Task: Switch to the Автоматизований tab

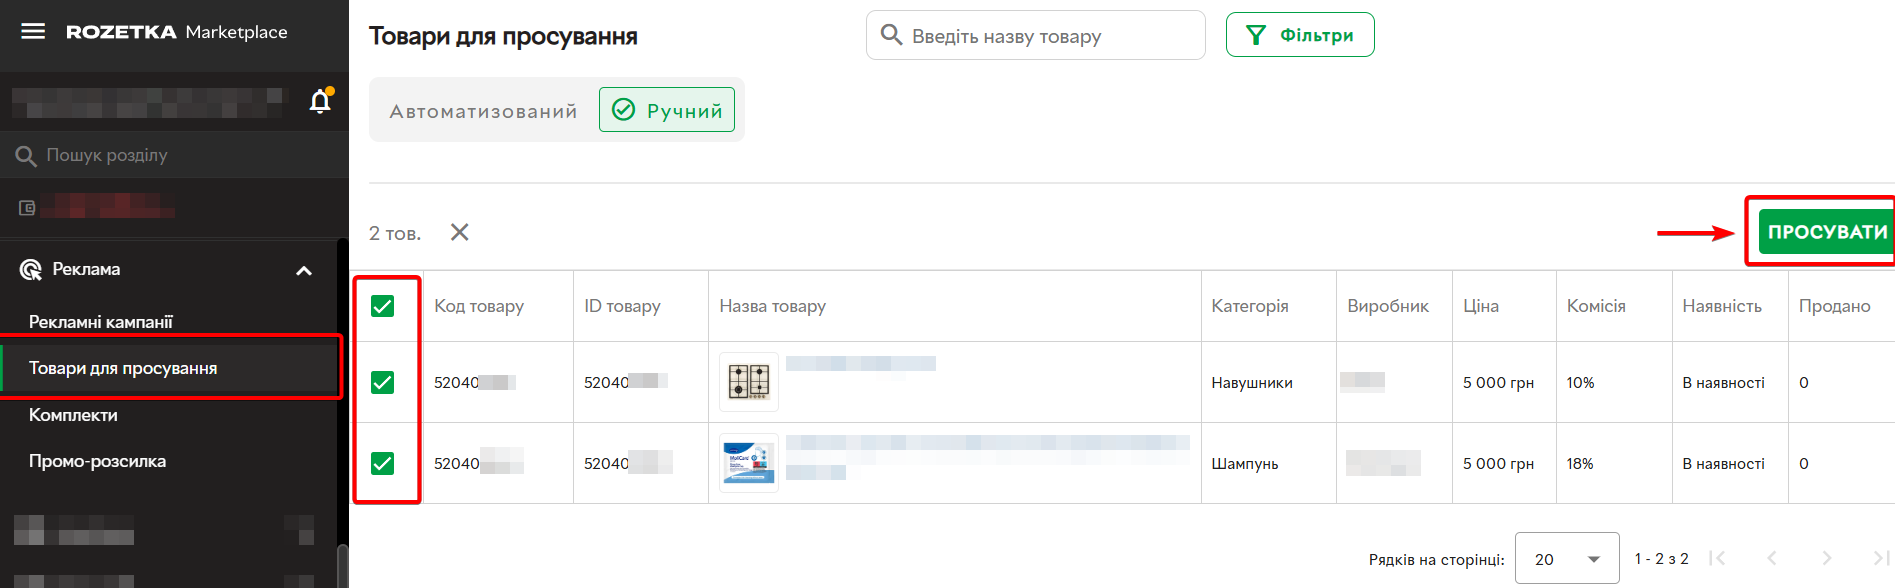Action: [x=483, y=111]
